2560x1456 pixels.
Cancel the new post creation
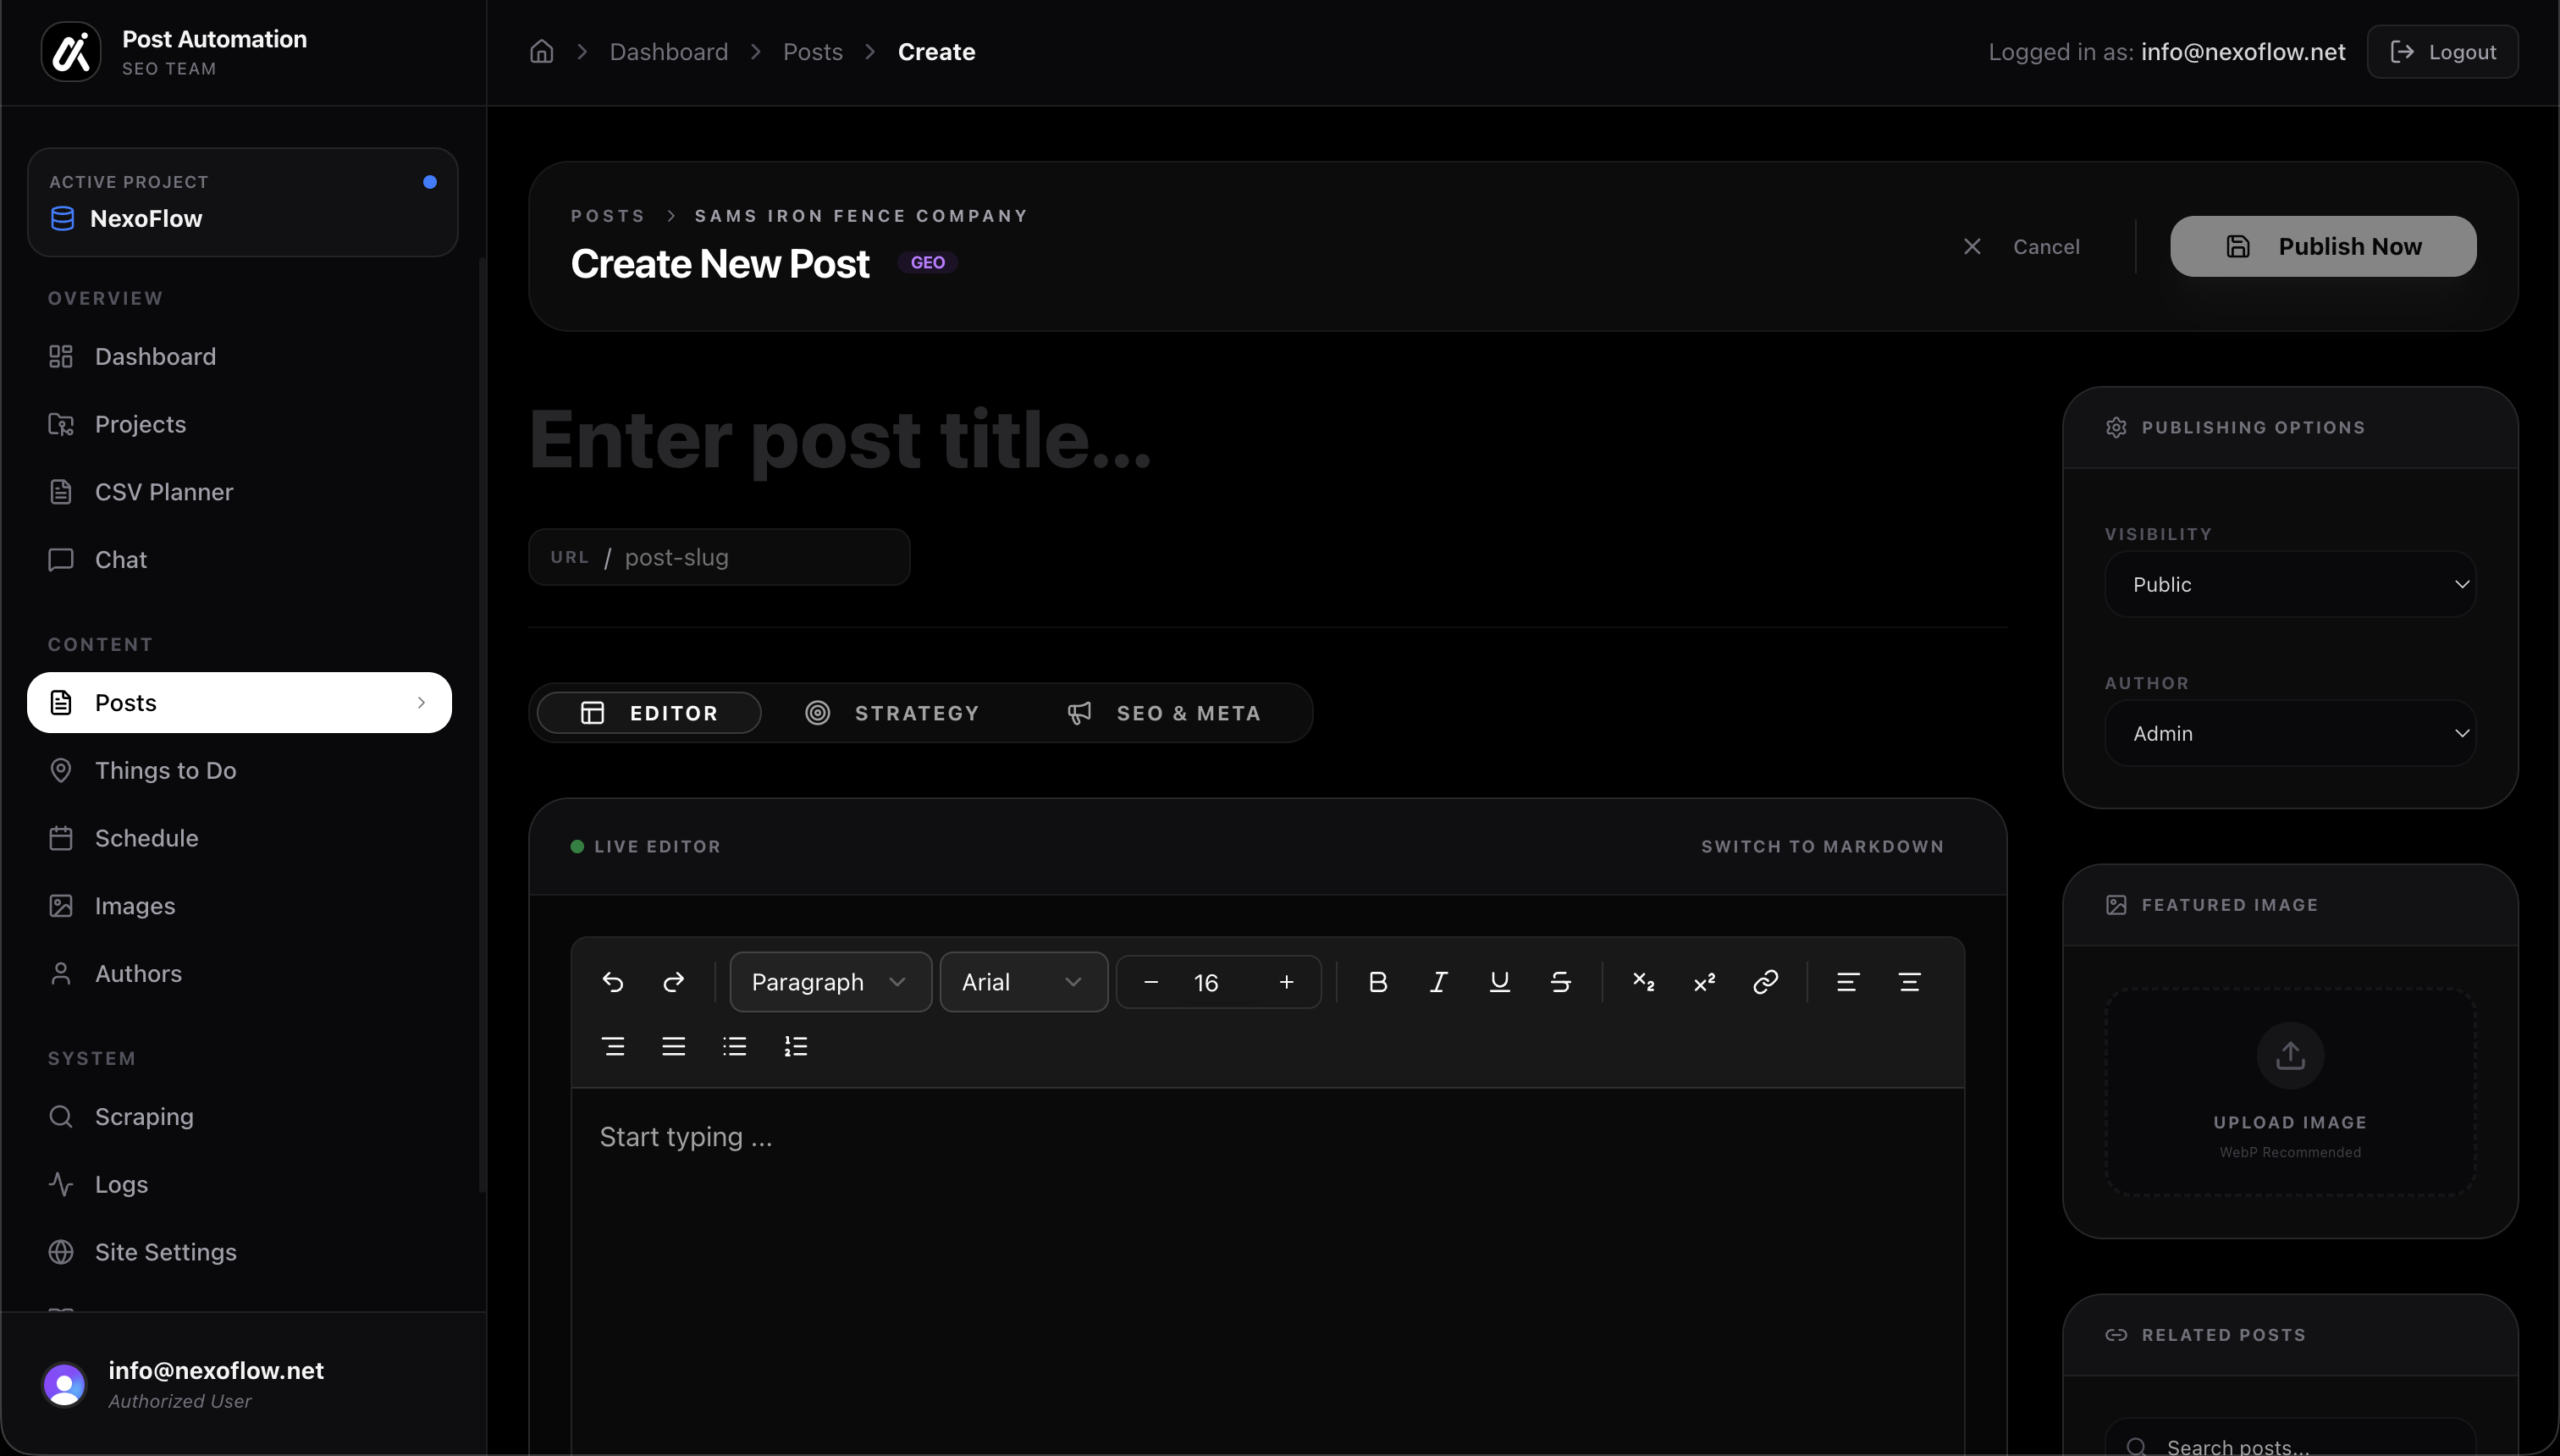point(2023,246)
